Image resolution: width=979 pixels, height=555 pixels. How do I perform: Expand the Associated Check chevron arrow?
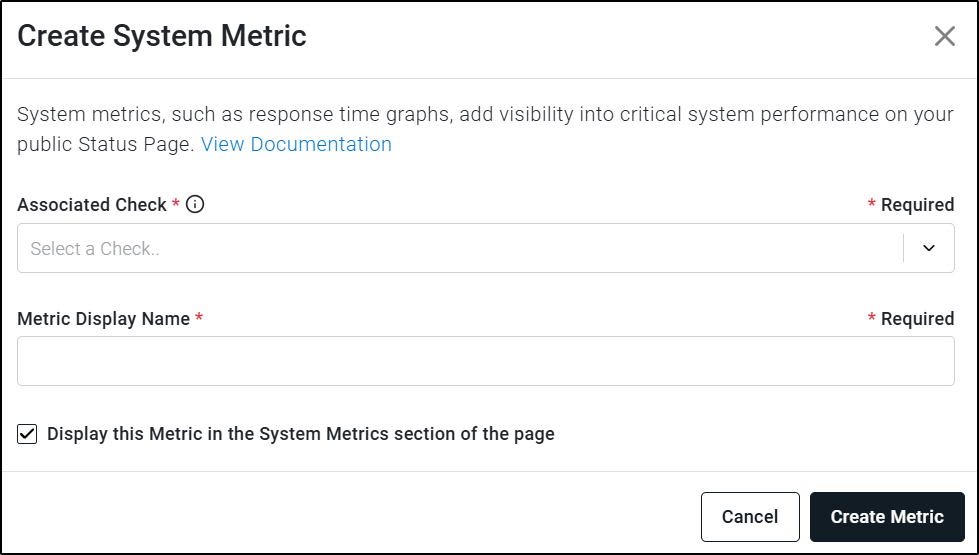(x=929, y=248)
